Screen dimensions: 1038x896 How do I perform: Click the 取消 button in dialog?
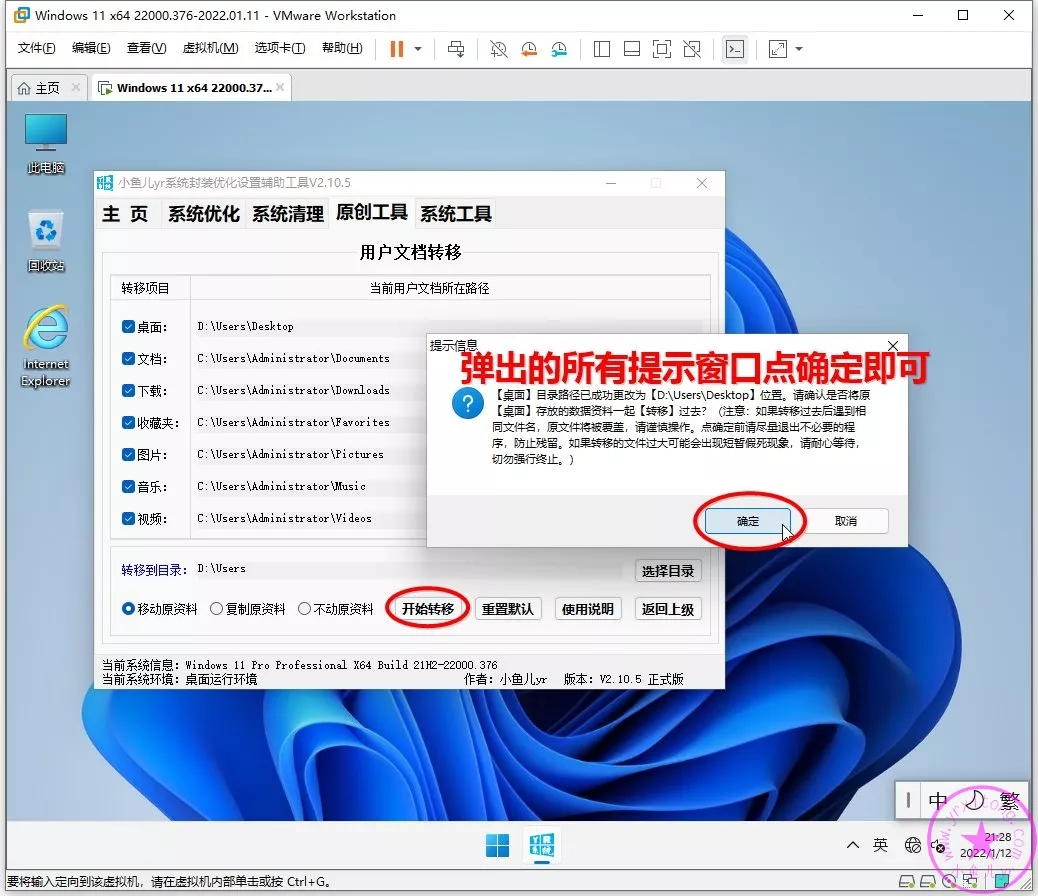(846, 521)
